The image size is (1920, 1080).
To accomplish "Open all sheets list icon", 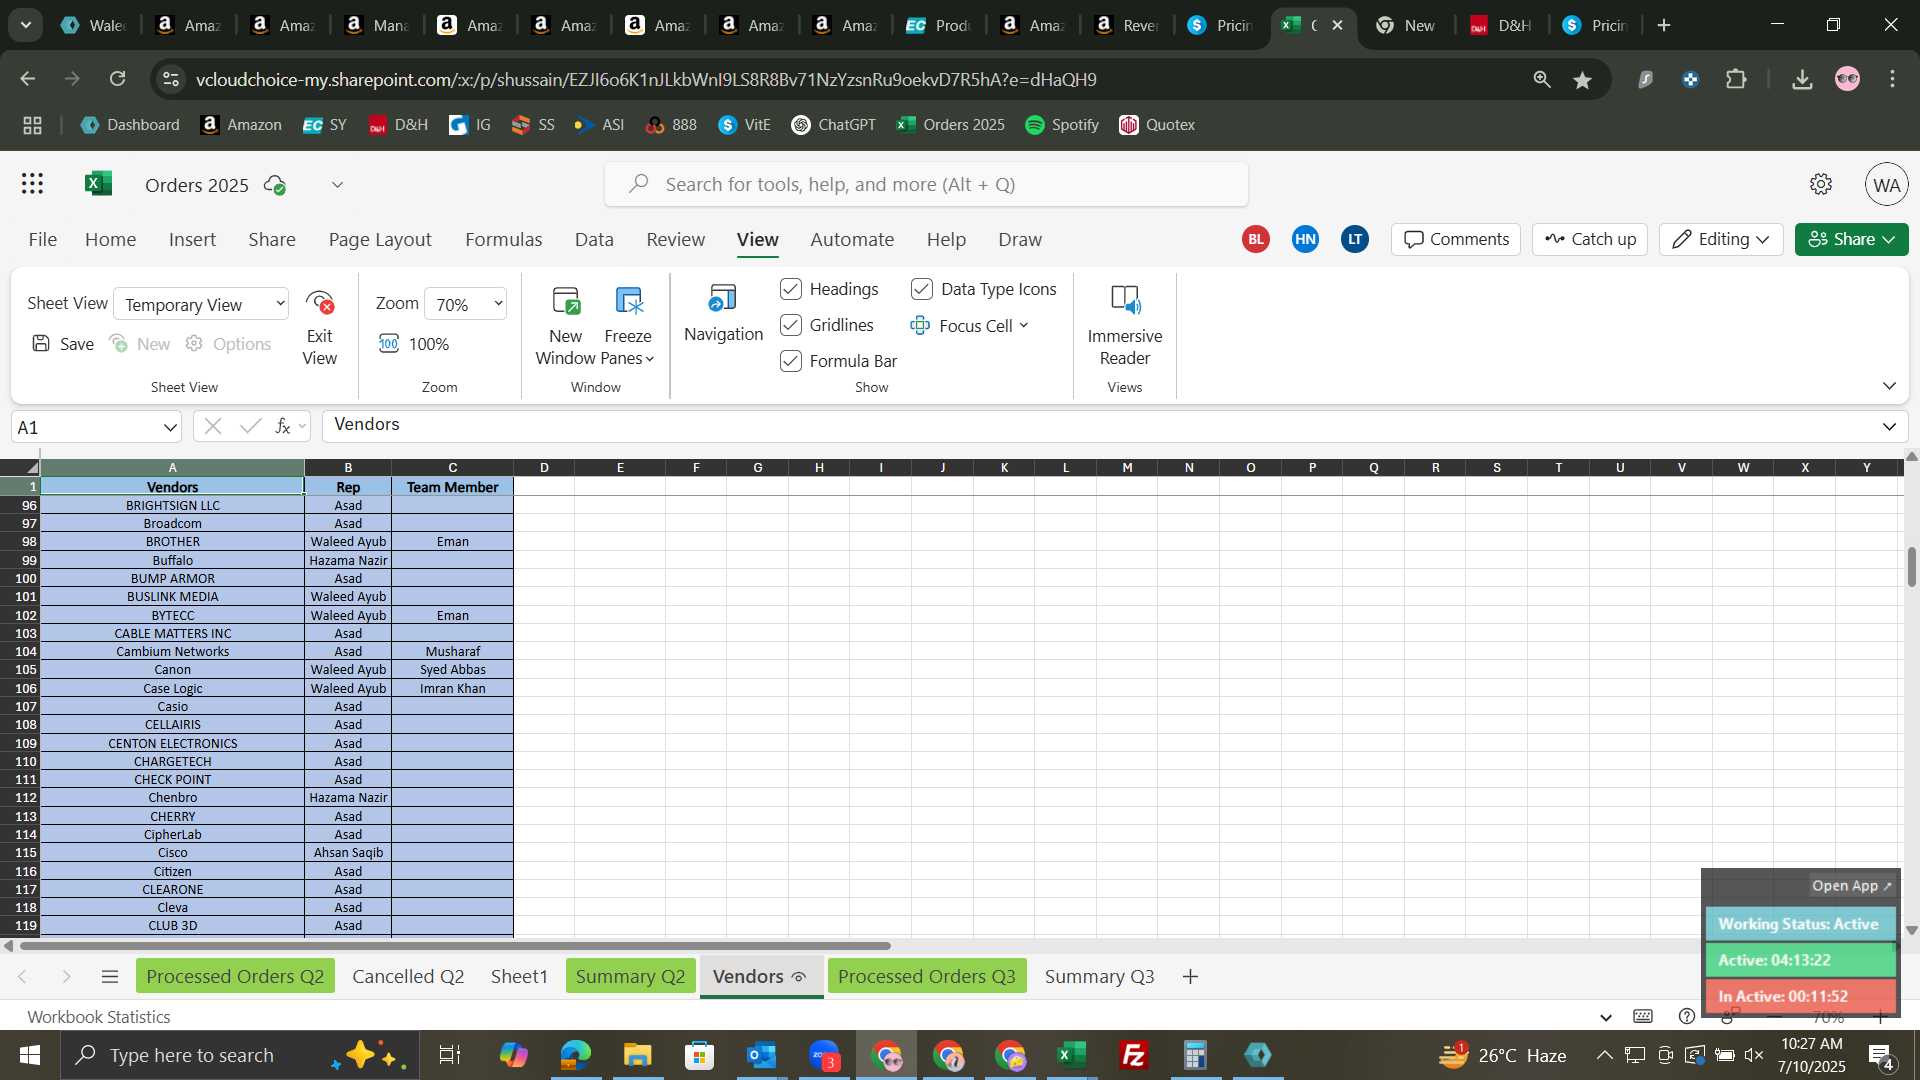I will tap(110, 976).
